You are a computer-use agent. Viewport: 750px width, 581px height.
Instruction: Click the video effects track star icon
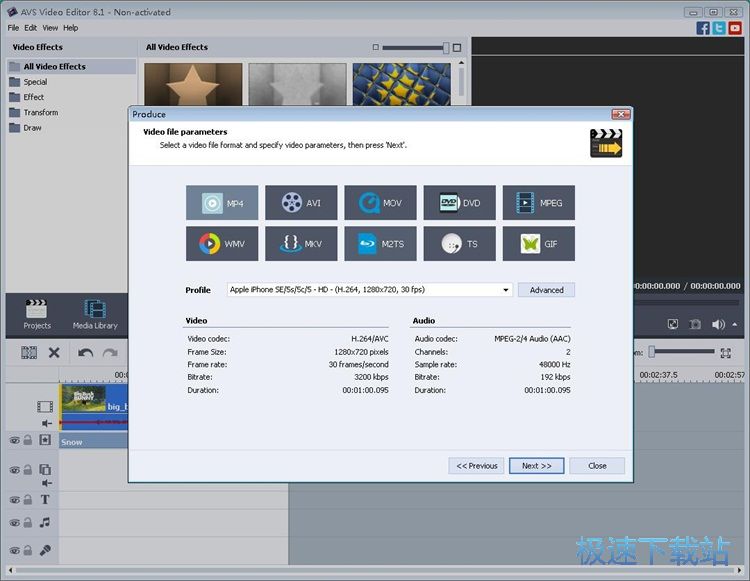[45, 440]
